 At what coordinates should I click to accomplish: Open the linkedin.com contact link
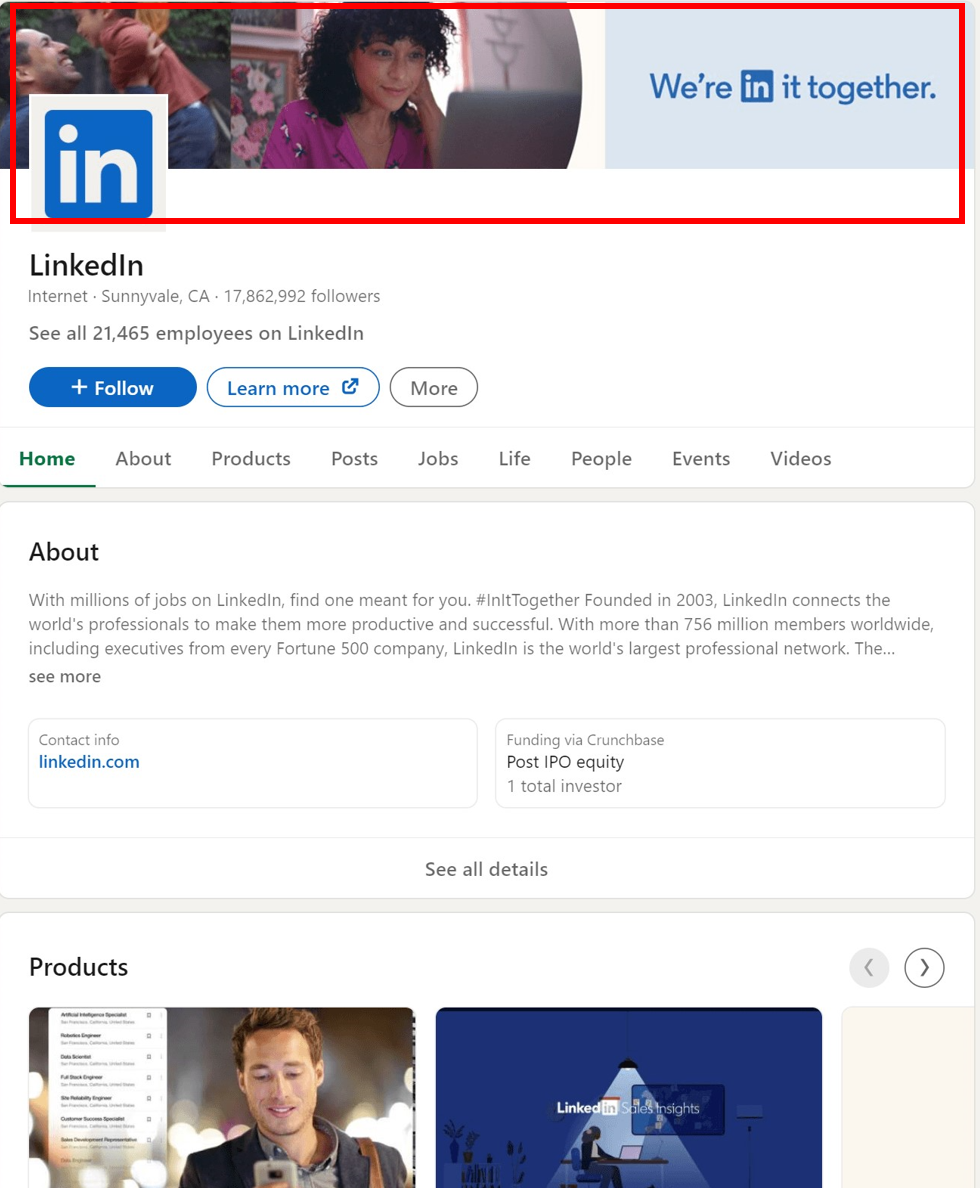coord(89,761)
